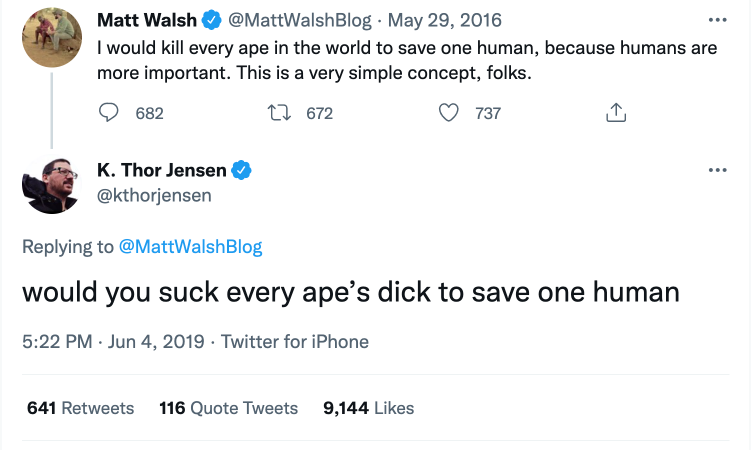Screen dimensions: 754x450
Task: Click the May 29, 2016 tweet date
Action: click(x=444, y=20)
